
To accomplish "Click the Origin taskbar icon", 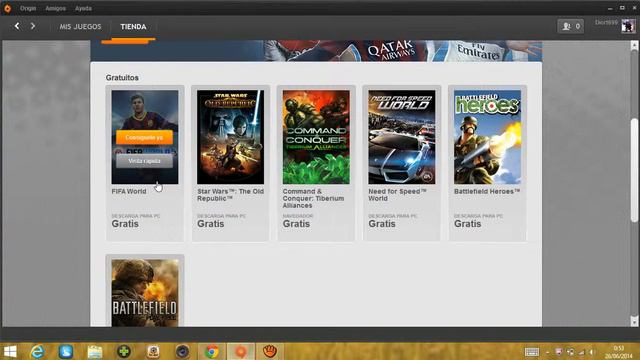I will pyautogui.click(x=241, y=351).
